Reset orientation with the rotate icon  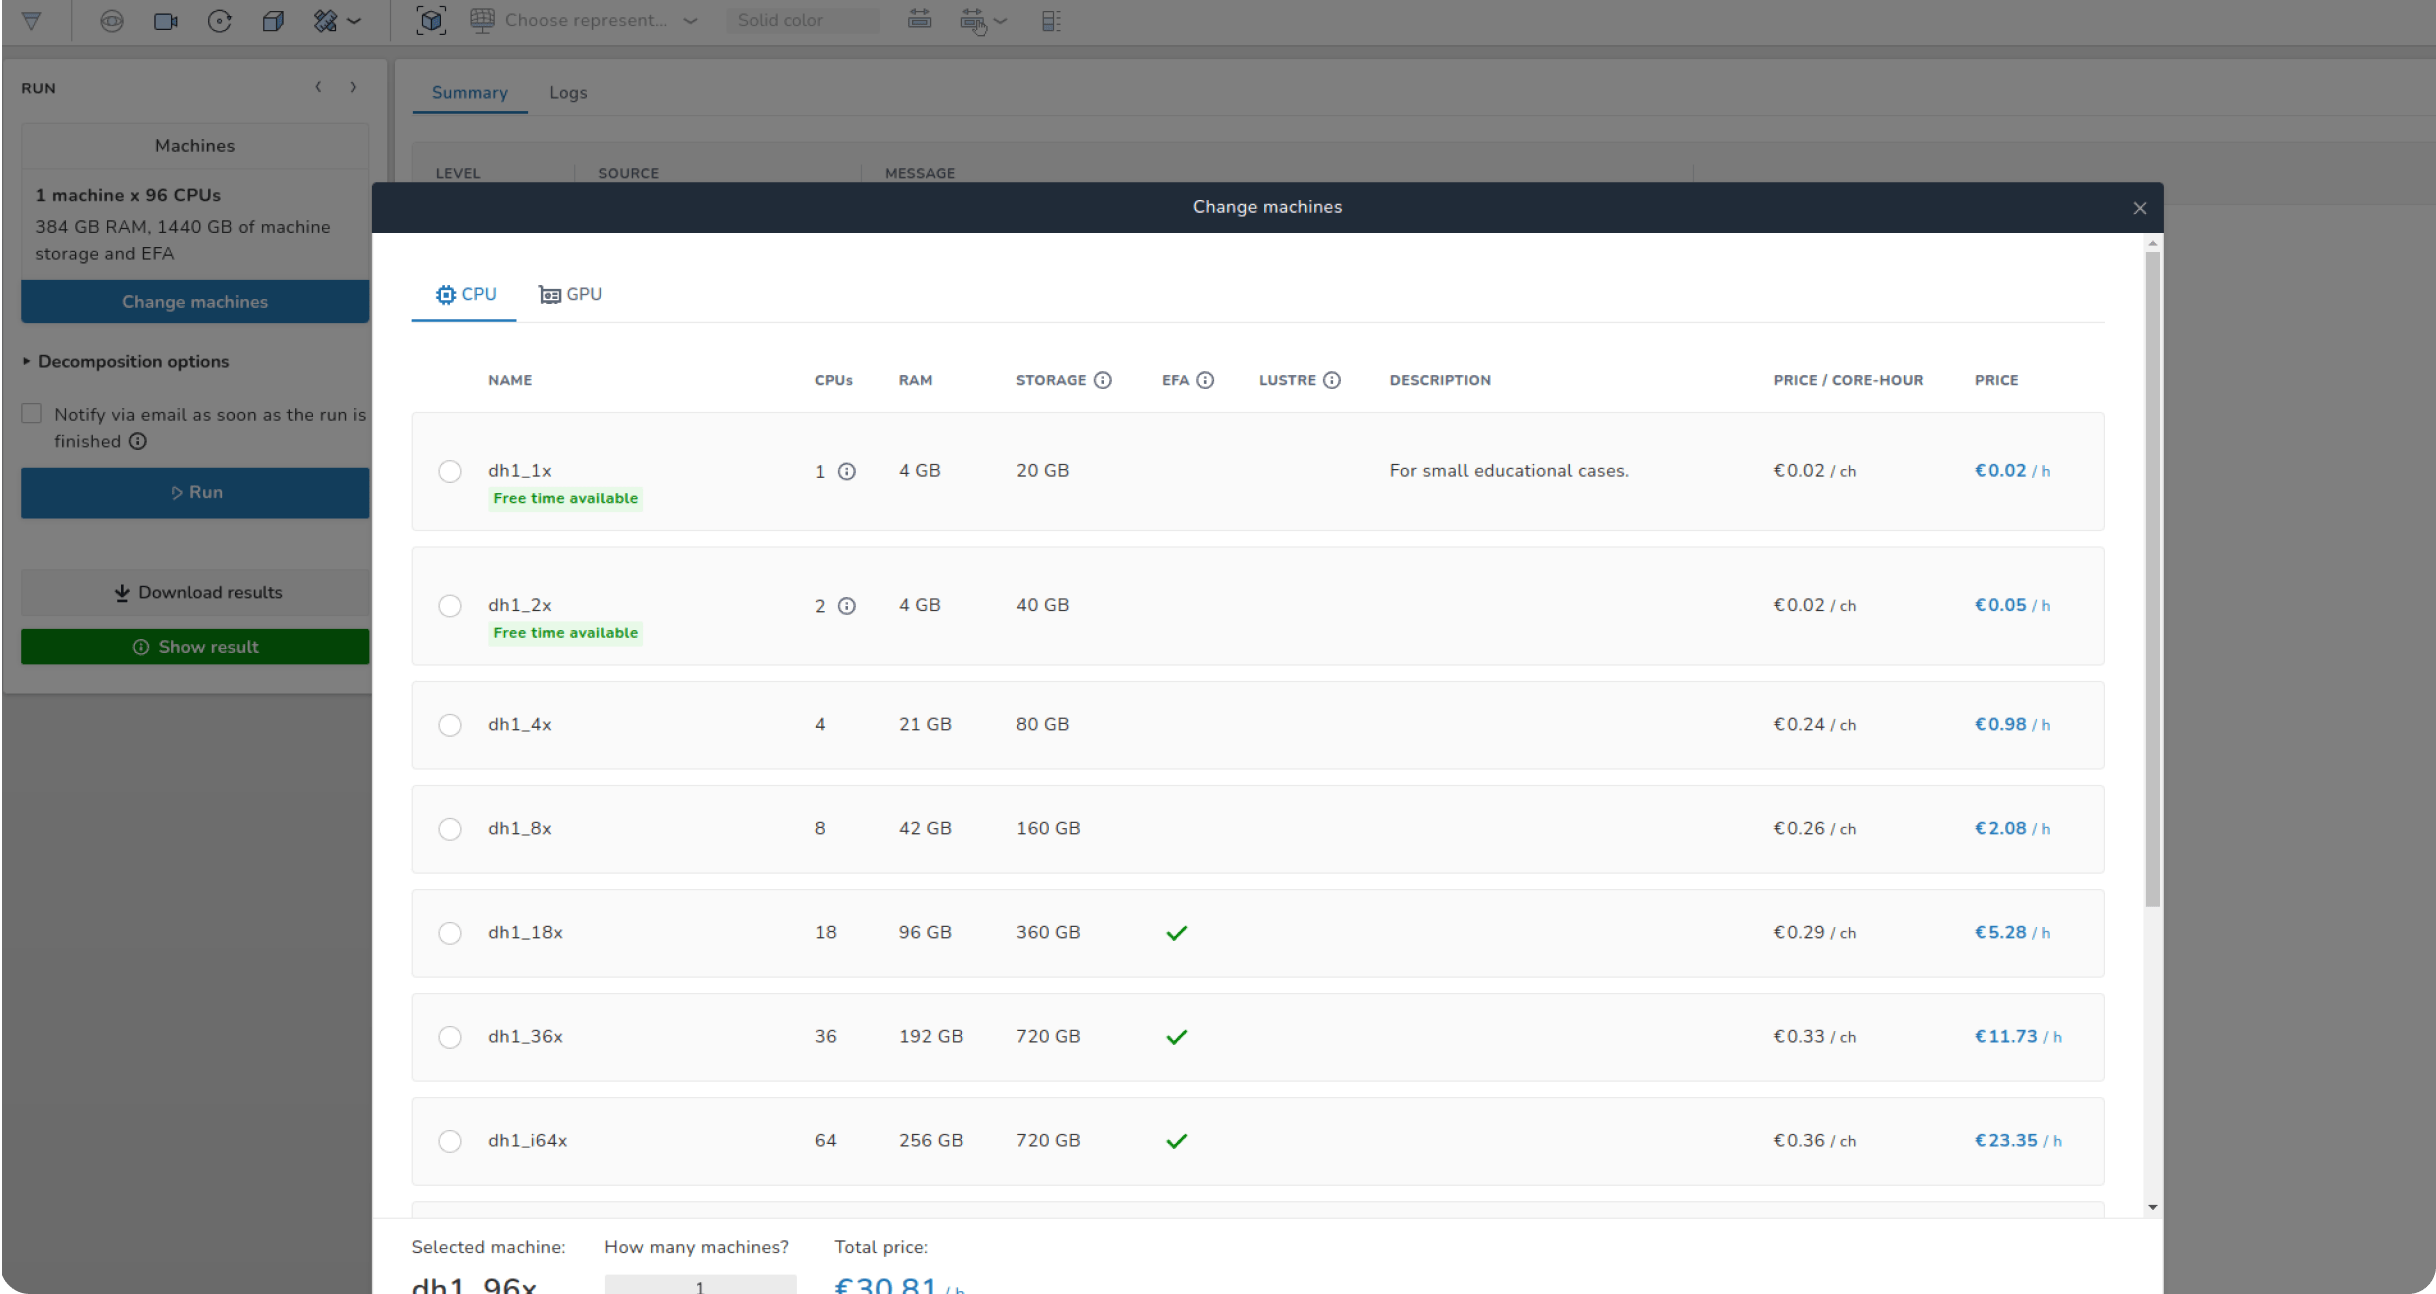click(x=219, y=20)
